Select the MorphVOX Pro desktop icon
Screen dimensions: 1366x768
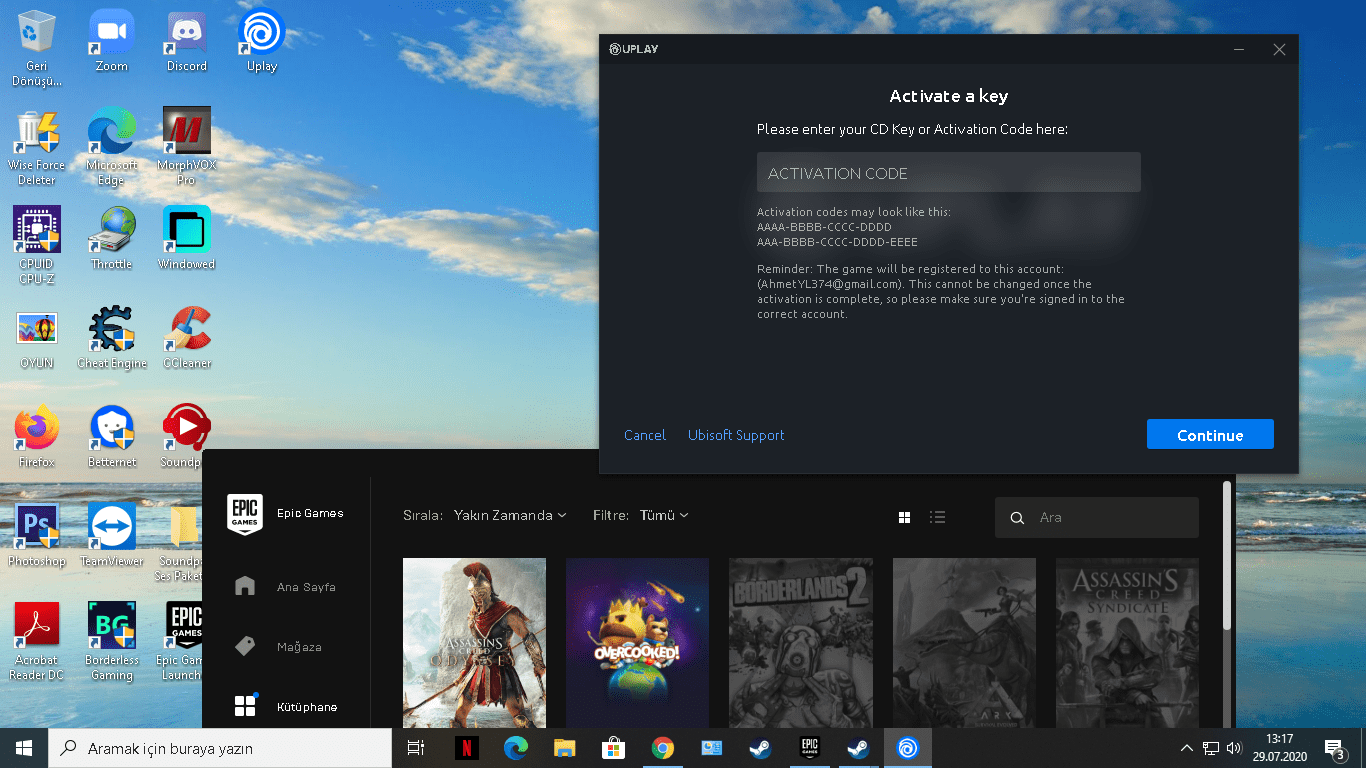pos(187,147)
